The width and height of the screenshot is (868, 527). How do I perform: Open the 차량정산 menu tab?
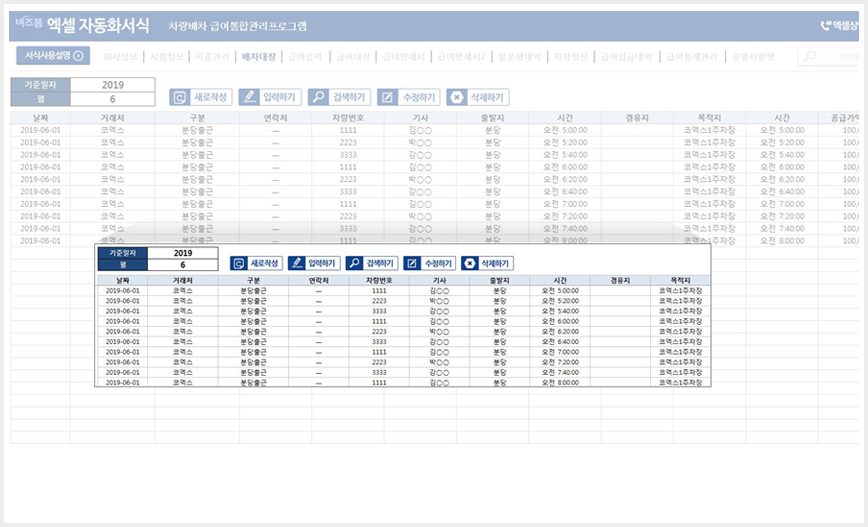coord(570,56)
